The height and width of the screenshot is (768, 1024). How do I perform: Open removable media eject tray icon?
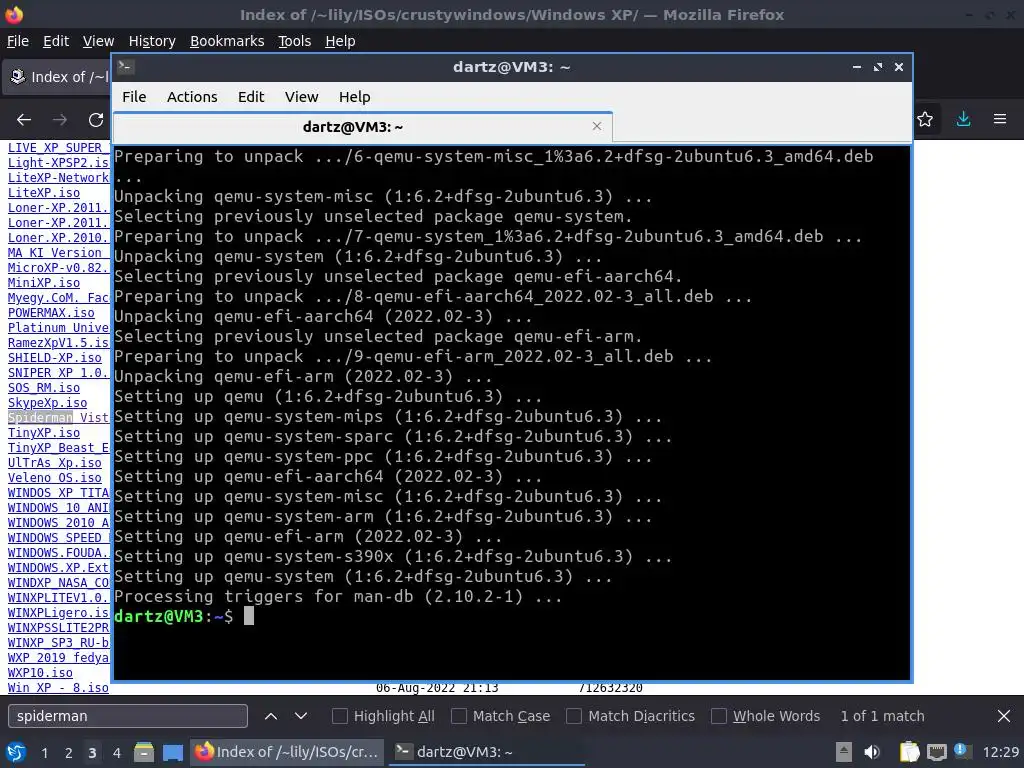[x=844, y=752]
